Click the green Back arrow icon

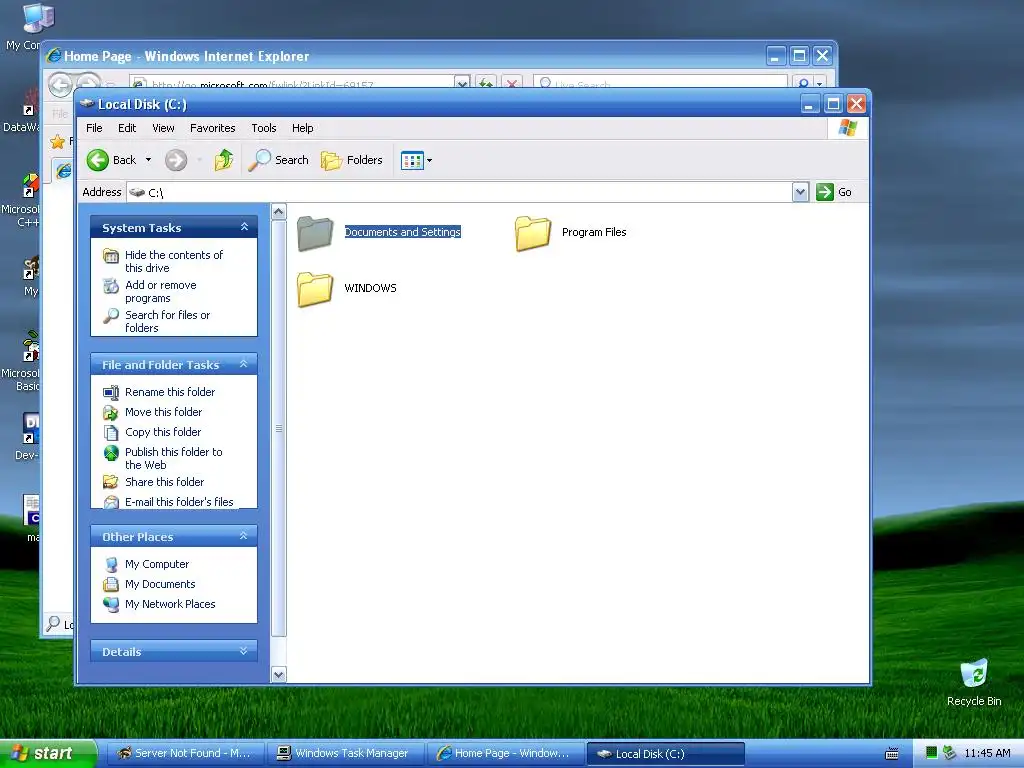click(98, 160)
